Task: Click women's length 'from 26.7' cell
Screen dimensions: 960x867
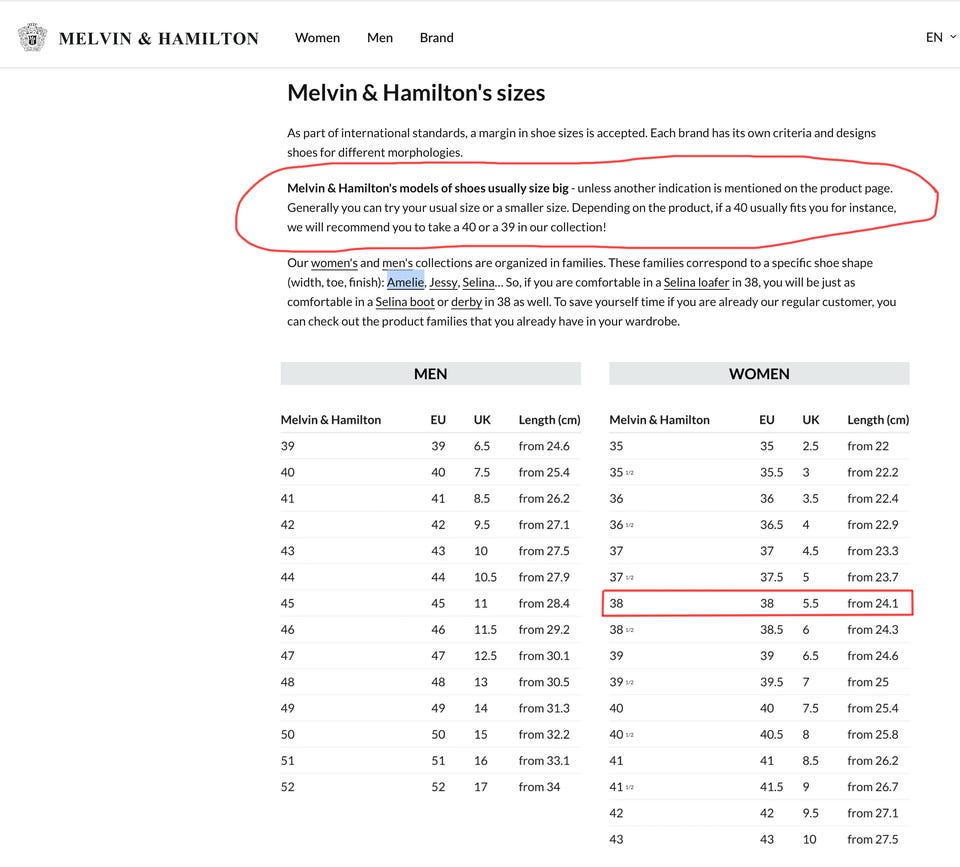Action: coord(872,787)
